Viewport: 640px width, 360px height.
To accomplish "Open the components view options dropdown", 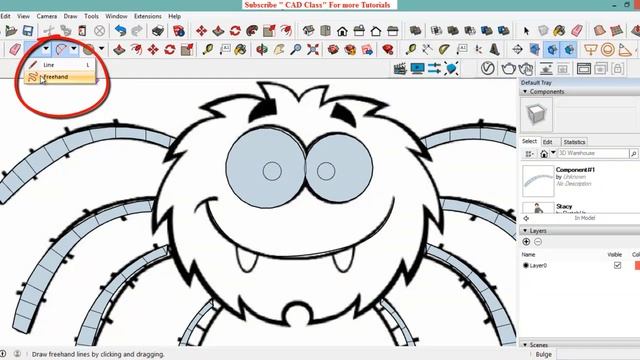I will [x=529, y=154].
